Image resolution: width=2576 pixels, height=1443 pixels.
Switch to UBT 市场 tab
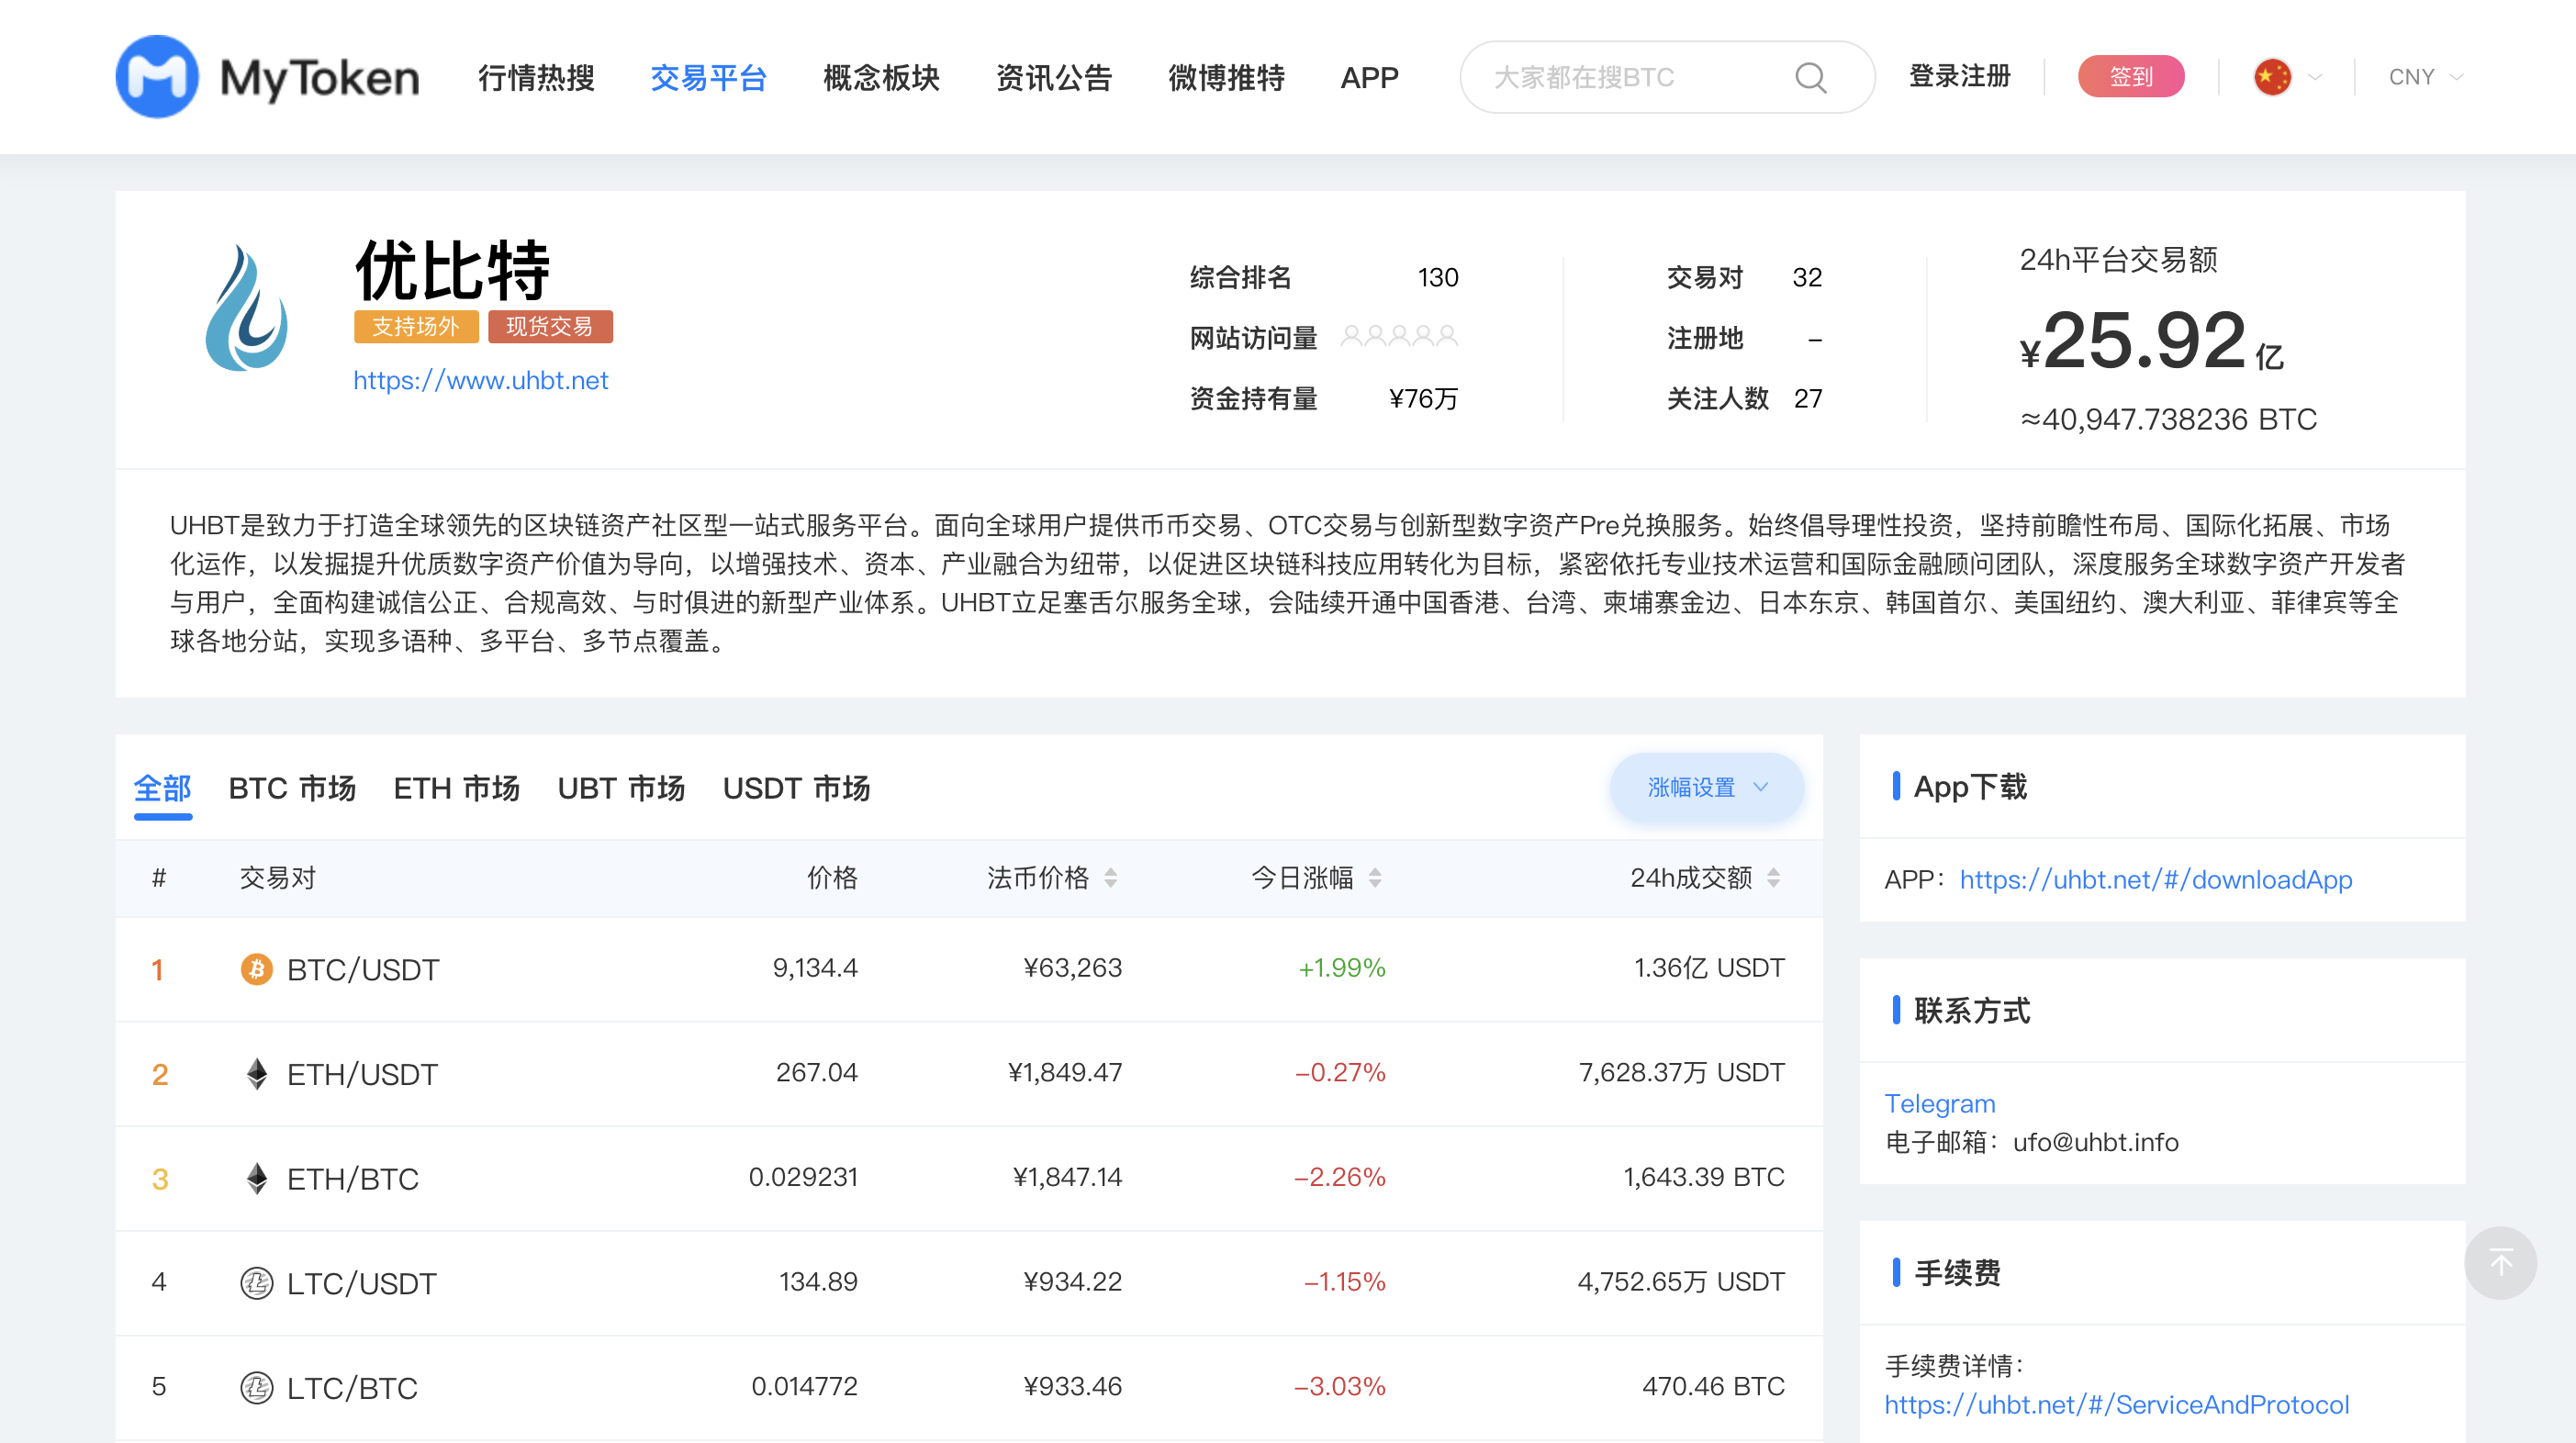[622, 788]
